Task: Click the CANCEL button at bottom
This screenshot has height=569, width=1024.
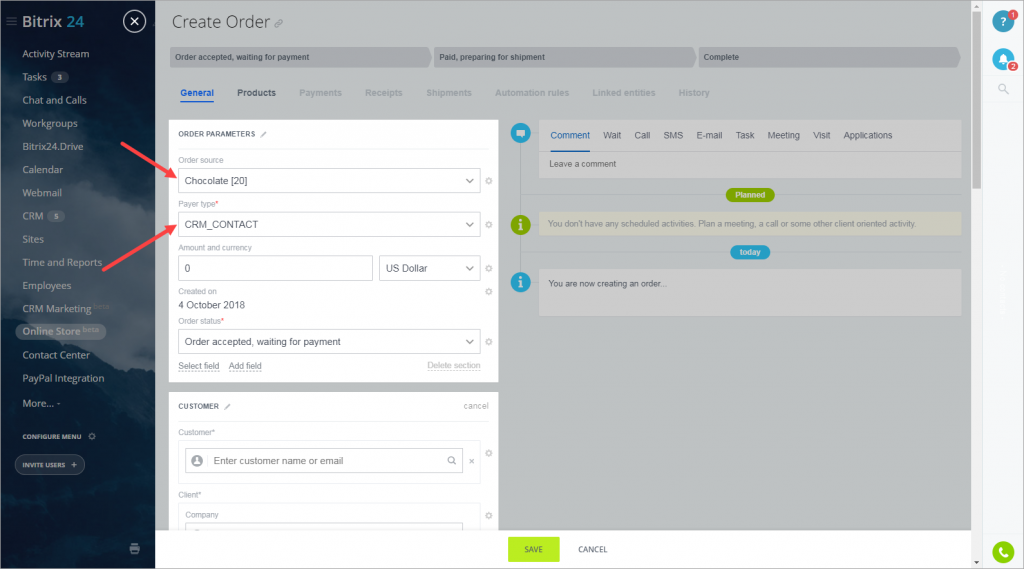Action: pyautogui.click(x=592, y=549)
